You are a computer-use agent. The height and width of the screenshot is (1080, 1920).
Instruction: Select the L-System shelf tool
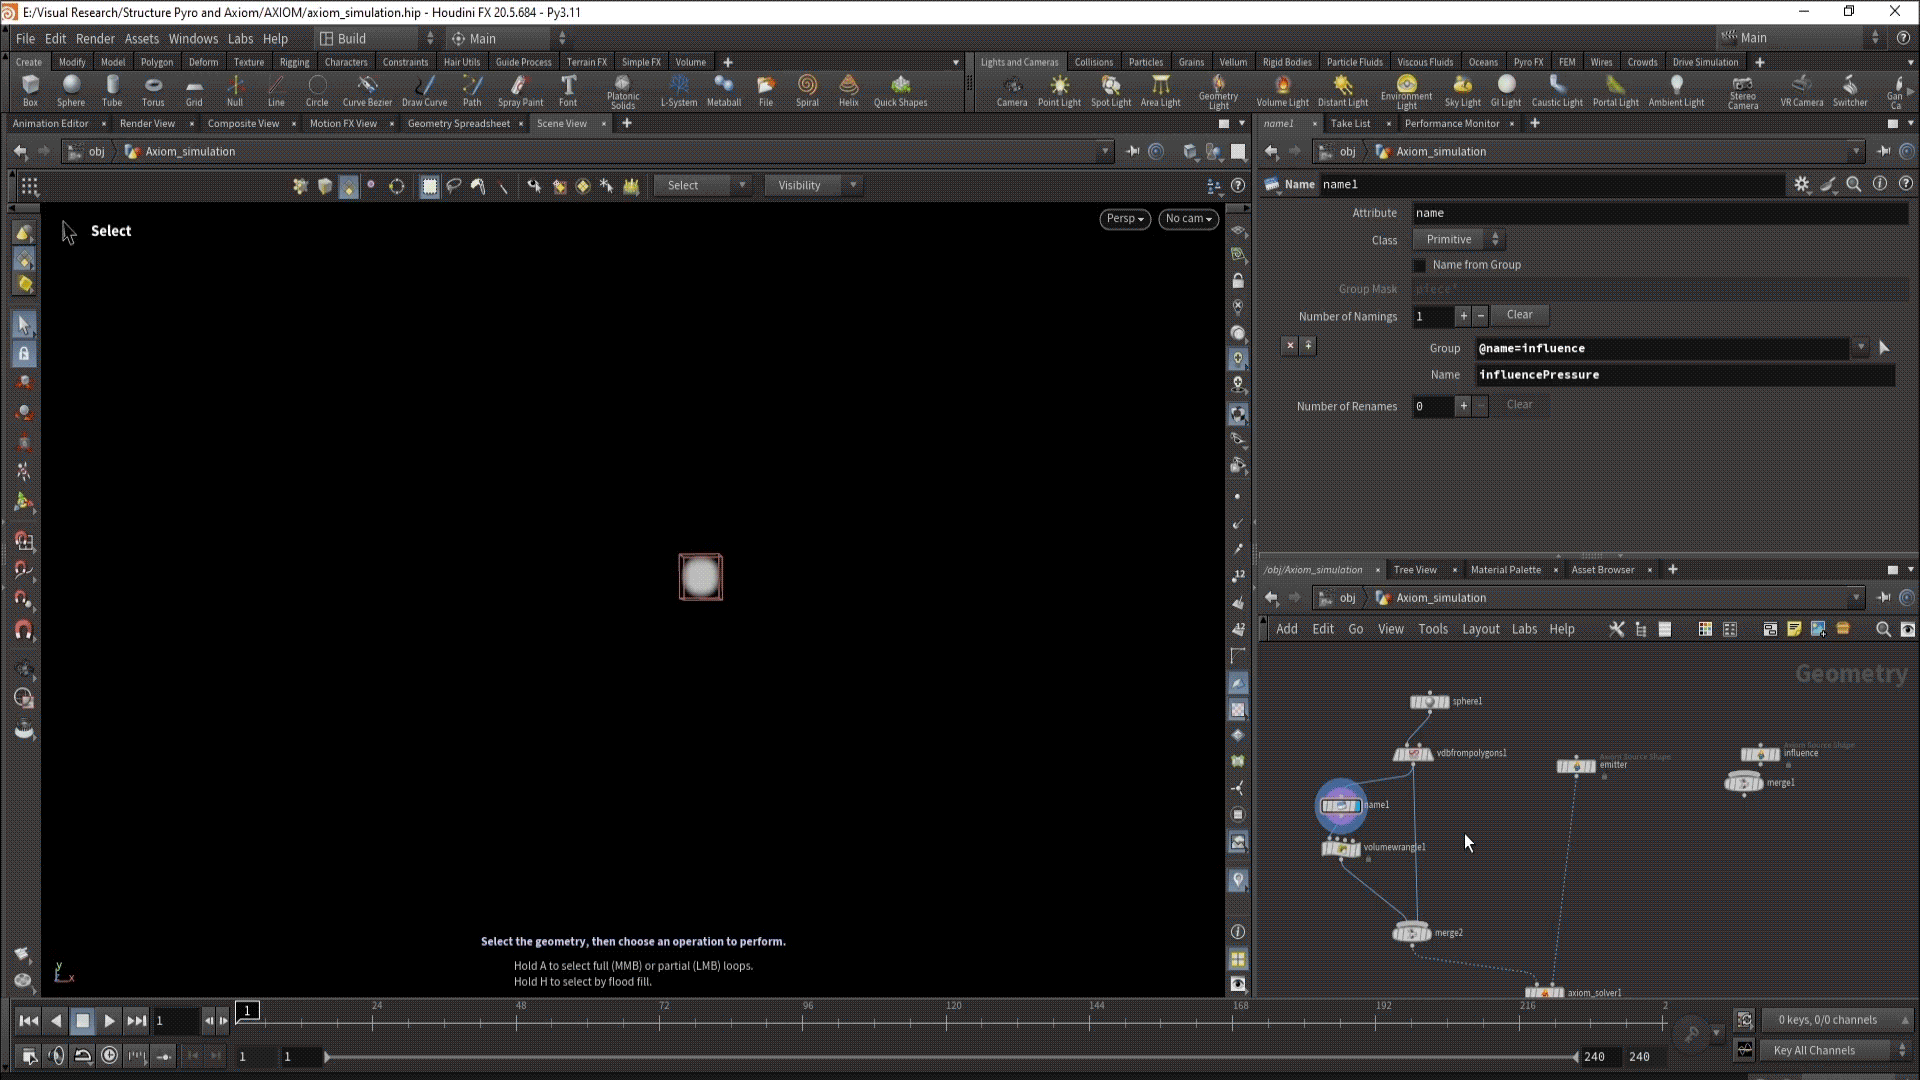pyautogui.click(x=679, y=90)
